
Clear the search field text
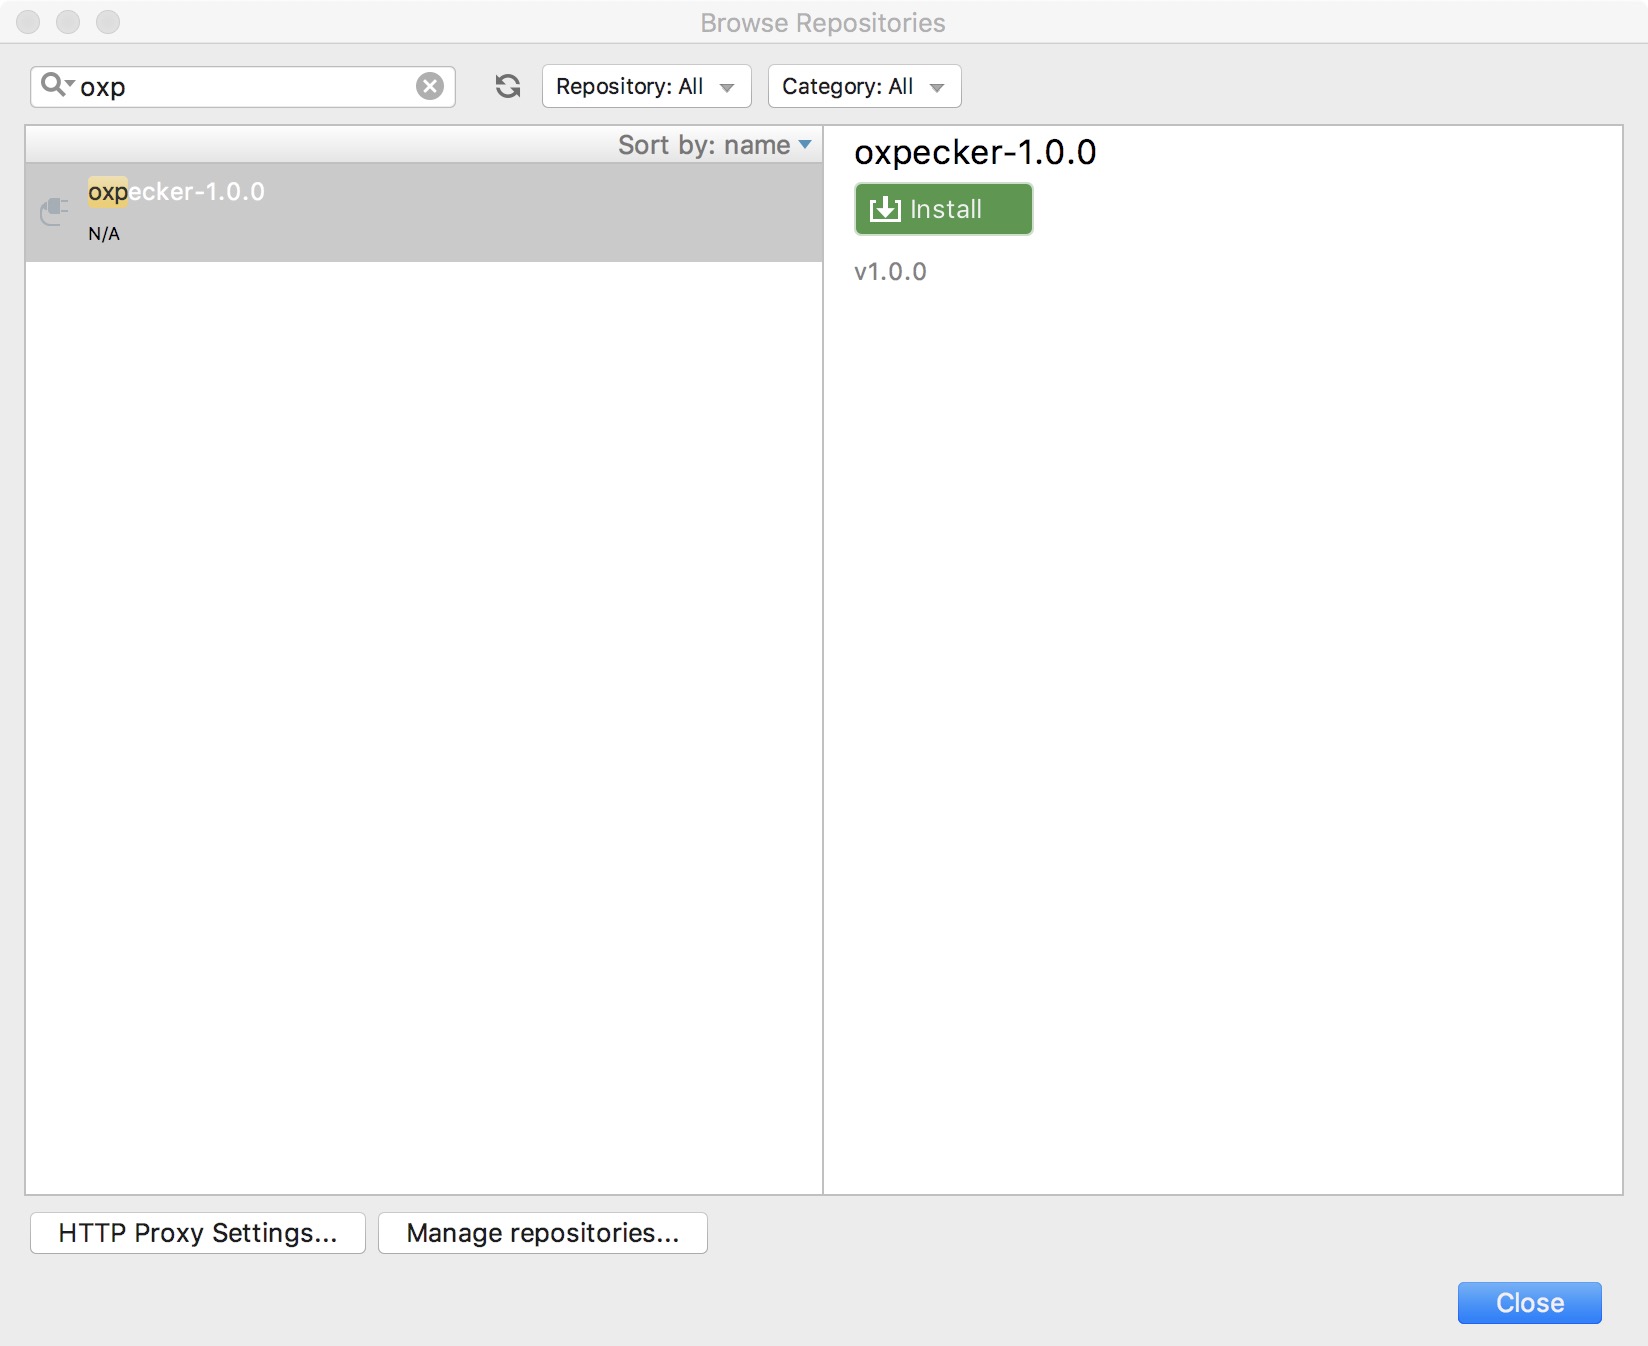click(x=430, y=86)
